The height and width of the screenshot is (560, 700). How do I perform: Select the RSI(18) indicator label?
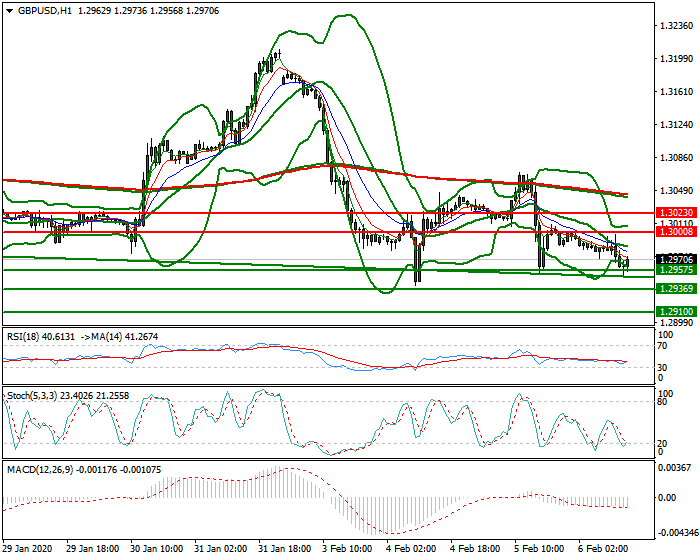coord(25,337)
